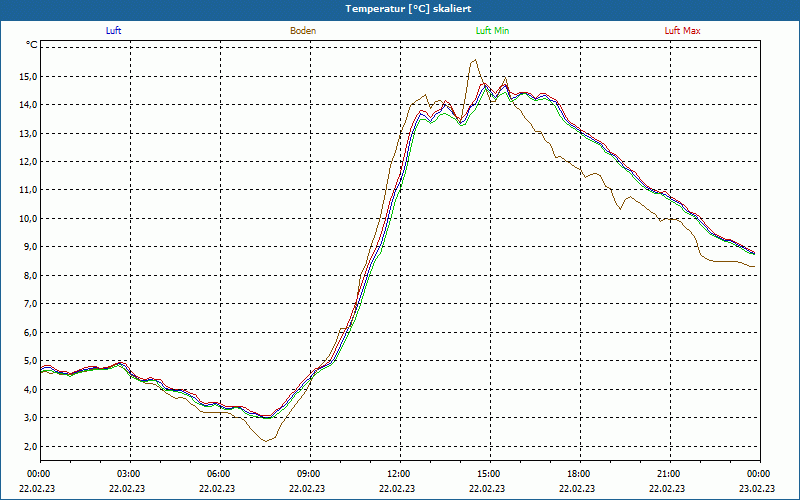Click the 9,0 y-axis value
Screen dimensions: 800x500
31,247
